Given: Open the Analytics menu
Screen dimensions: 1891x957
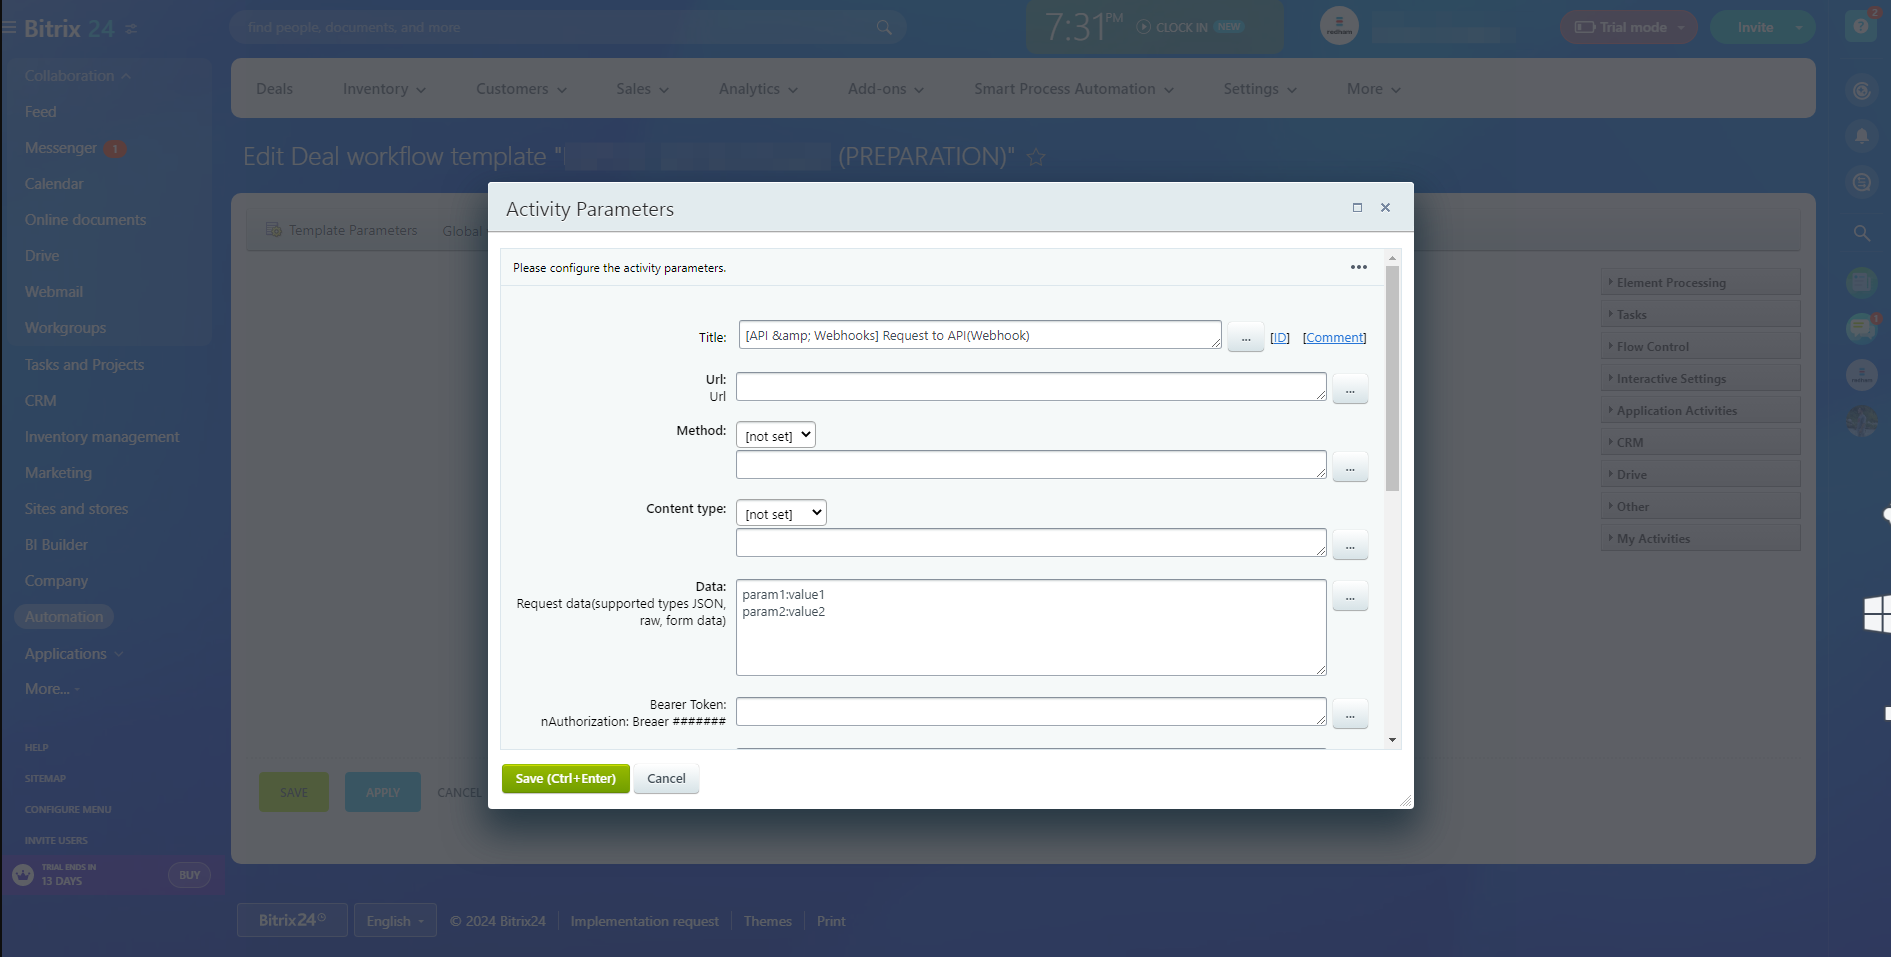Looking at the screenshot, I should [758, 89].
